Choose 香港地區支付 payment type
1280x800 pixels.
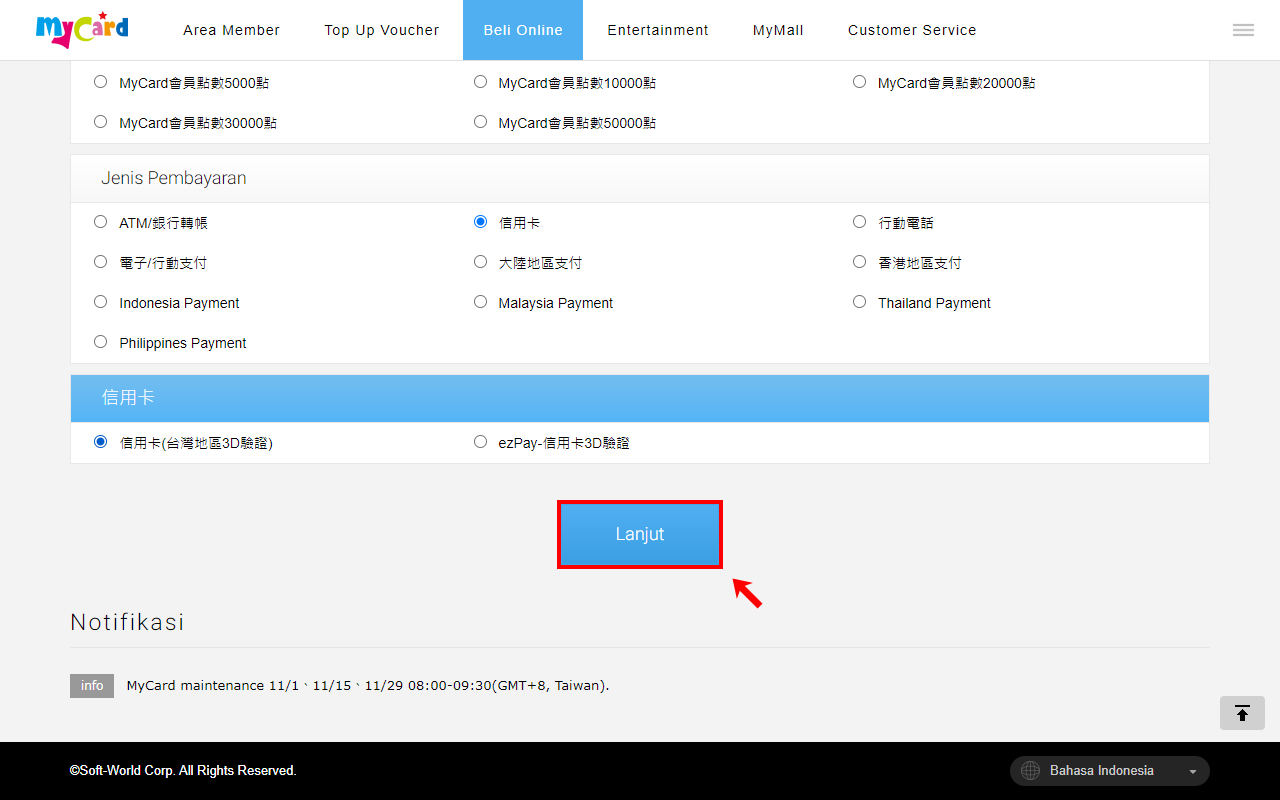859,262
